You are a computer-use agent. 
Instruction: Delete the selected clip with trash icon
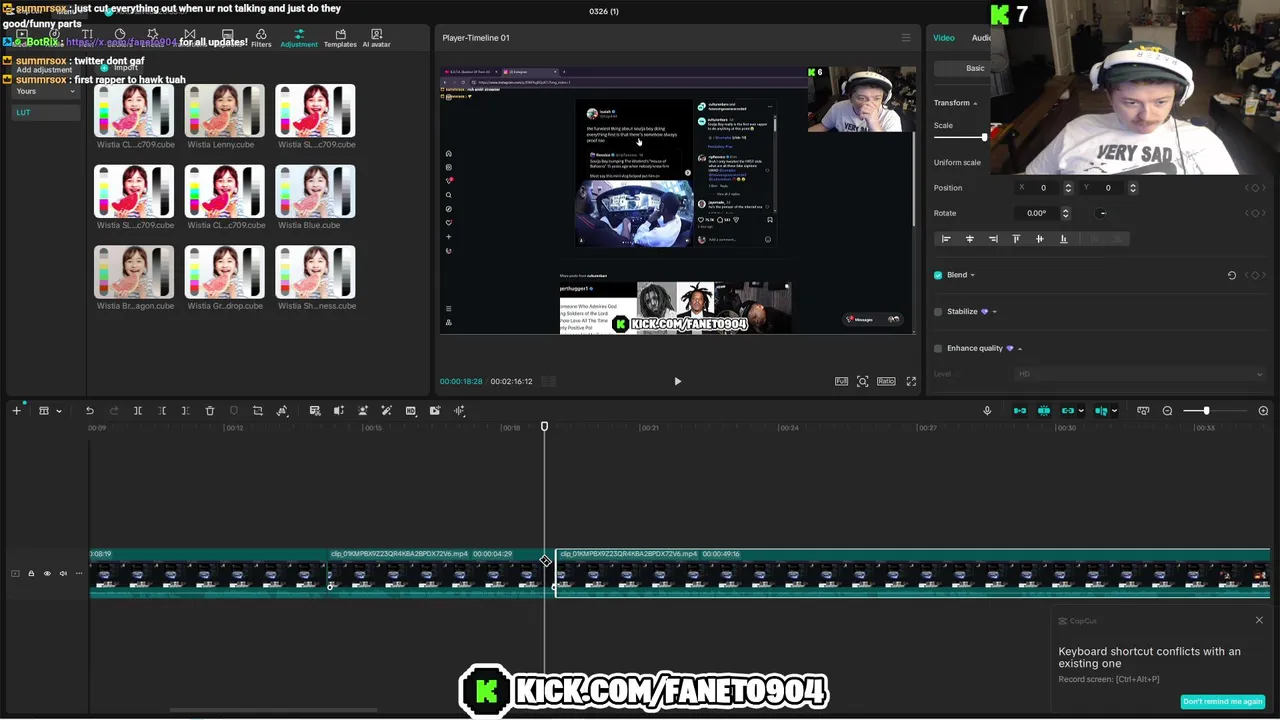pos(210,411)
